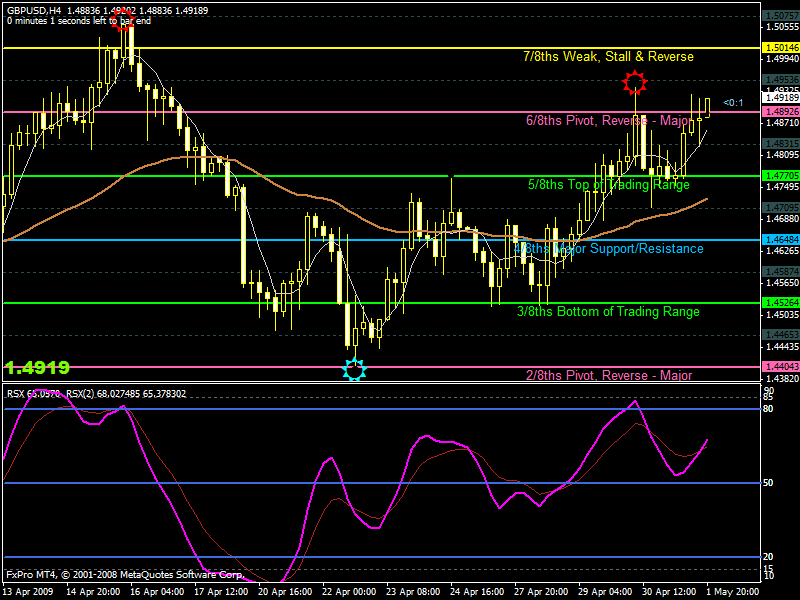
Task: Click the 23 Apr 08:00 time label
Action: tap(413, 592)
